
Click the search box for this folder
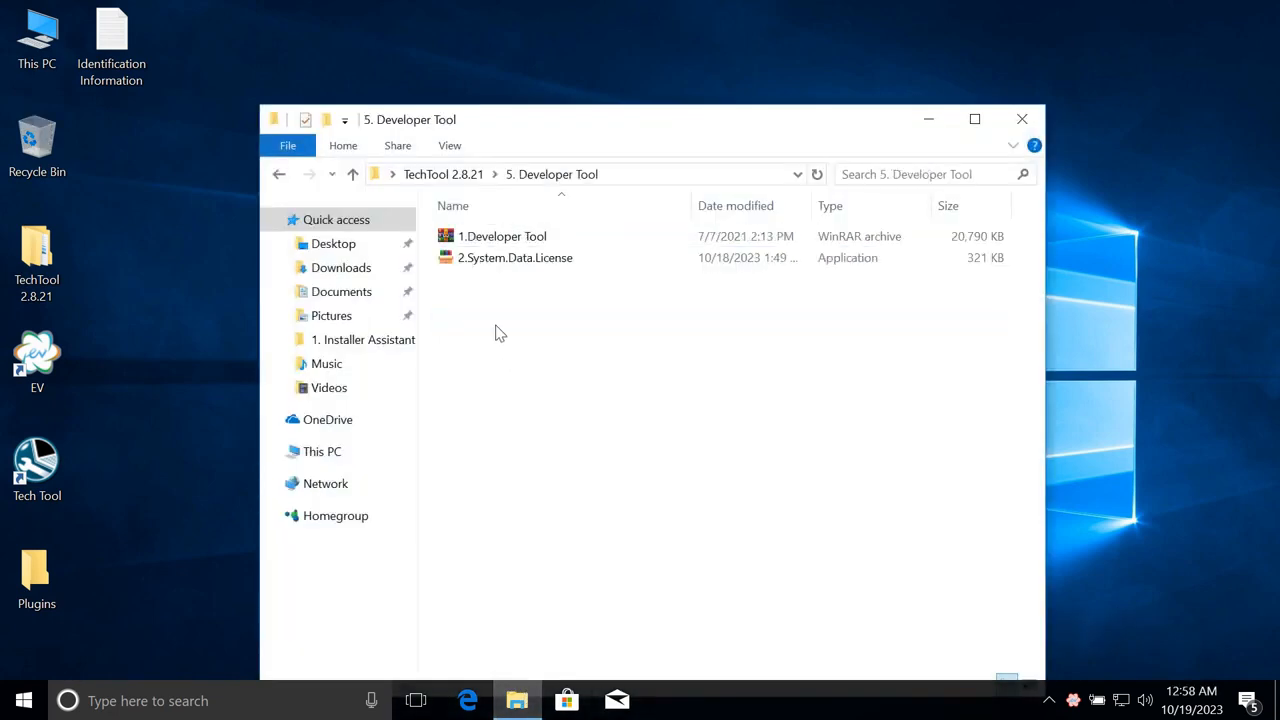(920, 174)
